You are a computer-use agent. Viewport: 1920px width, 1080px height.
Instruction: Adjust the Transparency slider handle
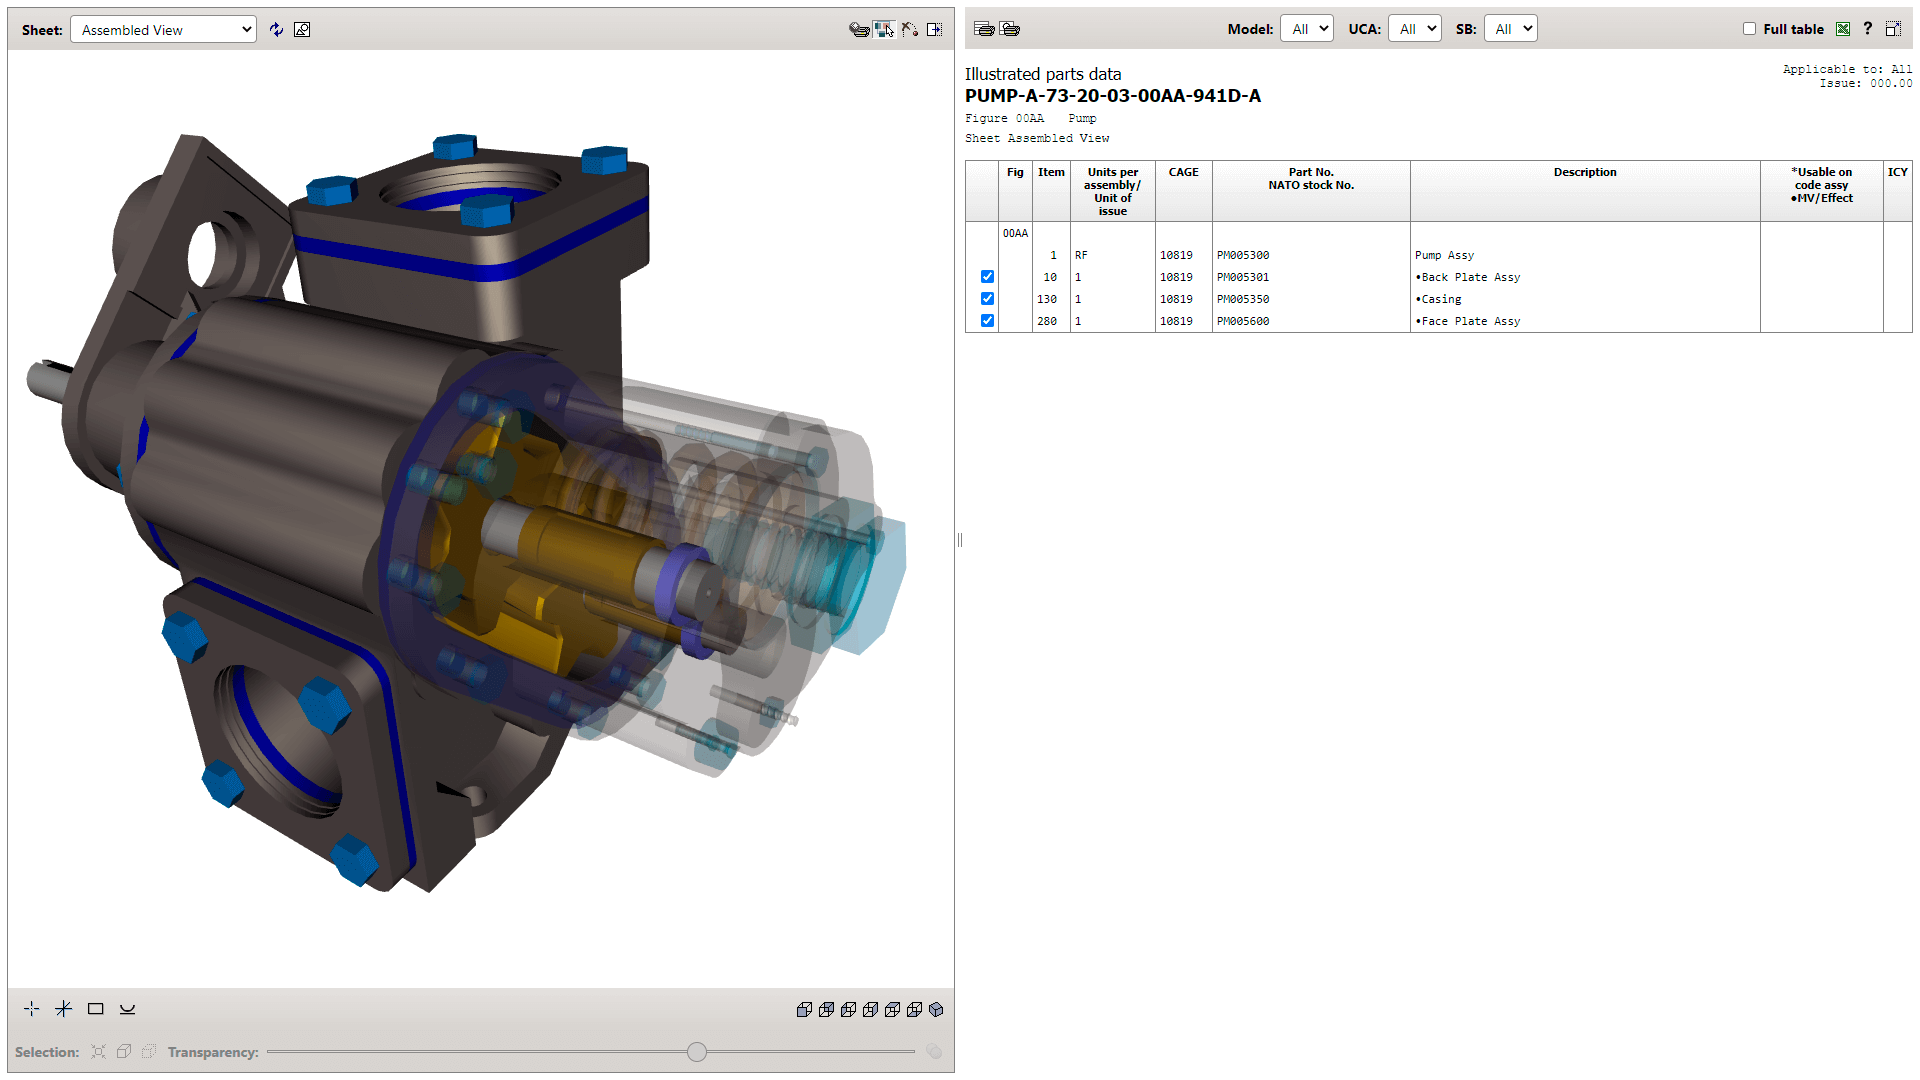coord(697,1052)
